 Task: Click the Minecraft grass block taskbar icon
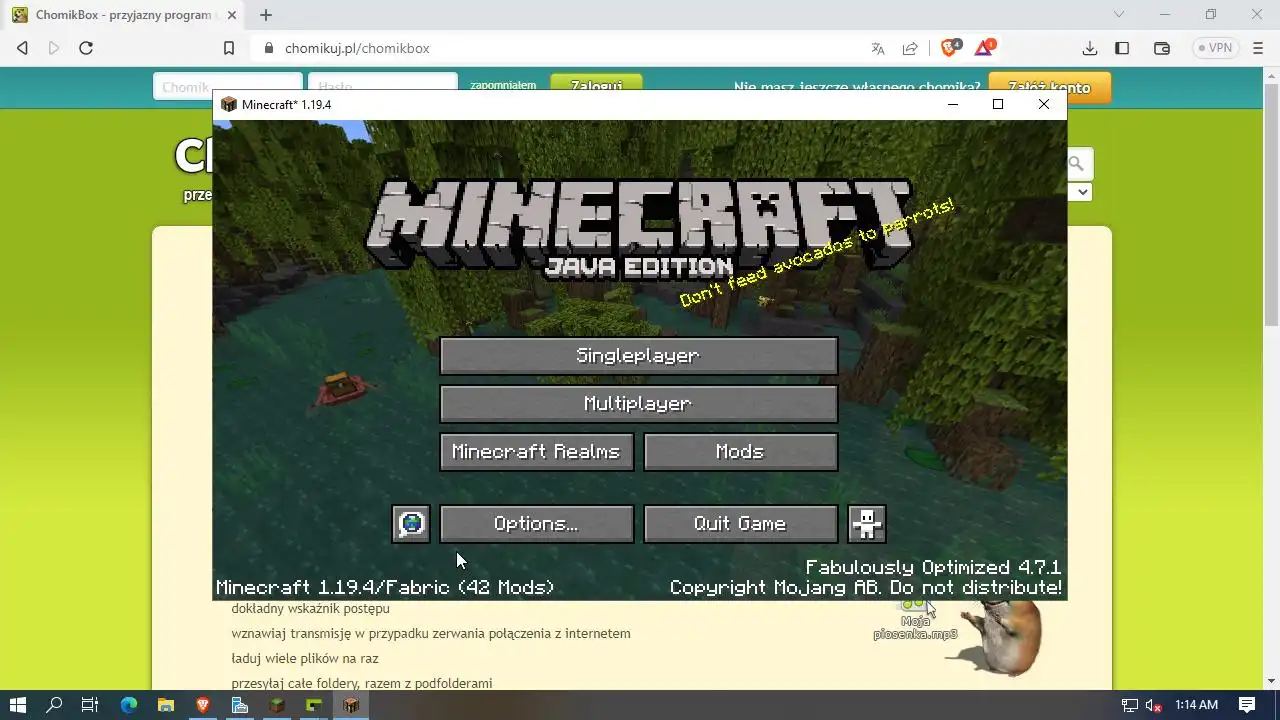click(x=277, y=705)
